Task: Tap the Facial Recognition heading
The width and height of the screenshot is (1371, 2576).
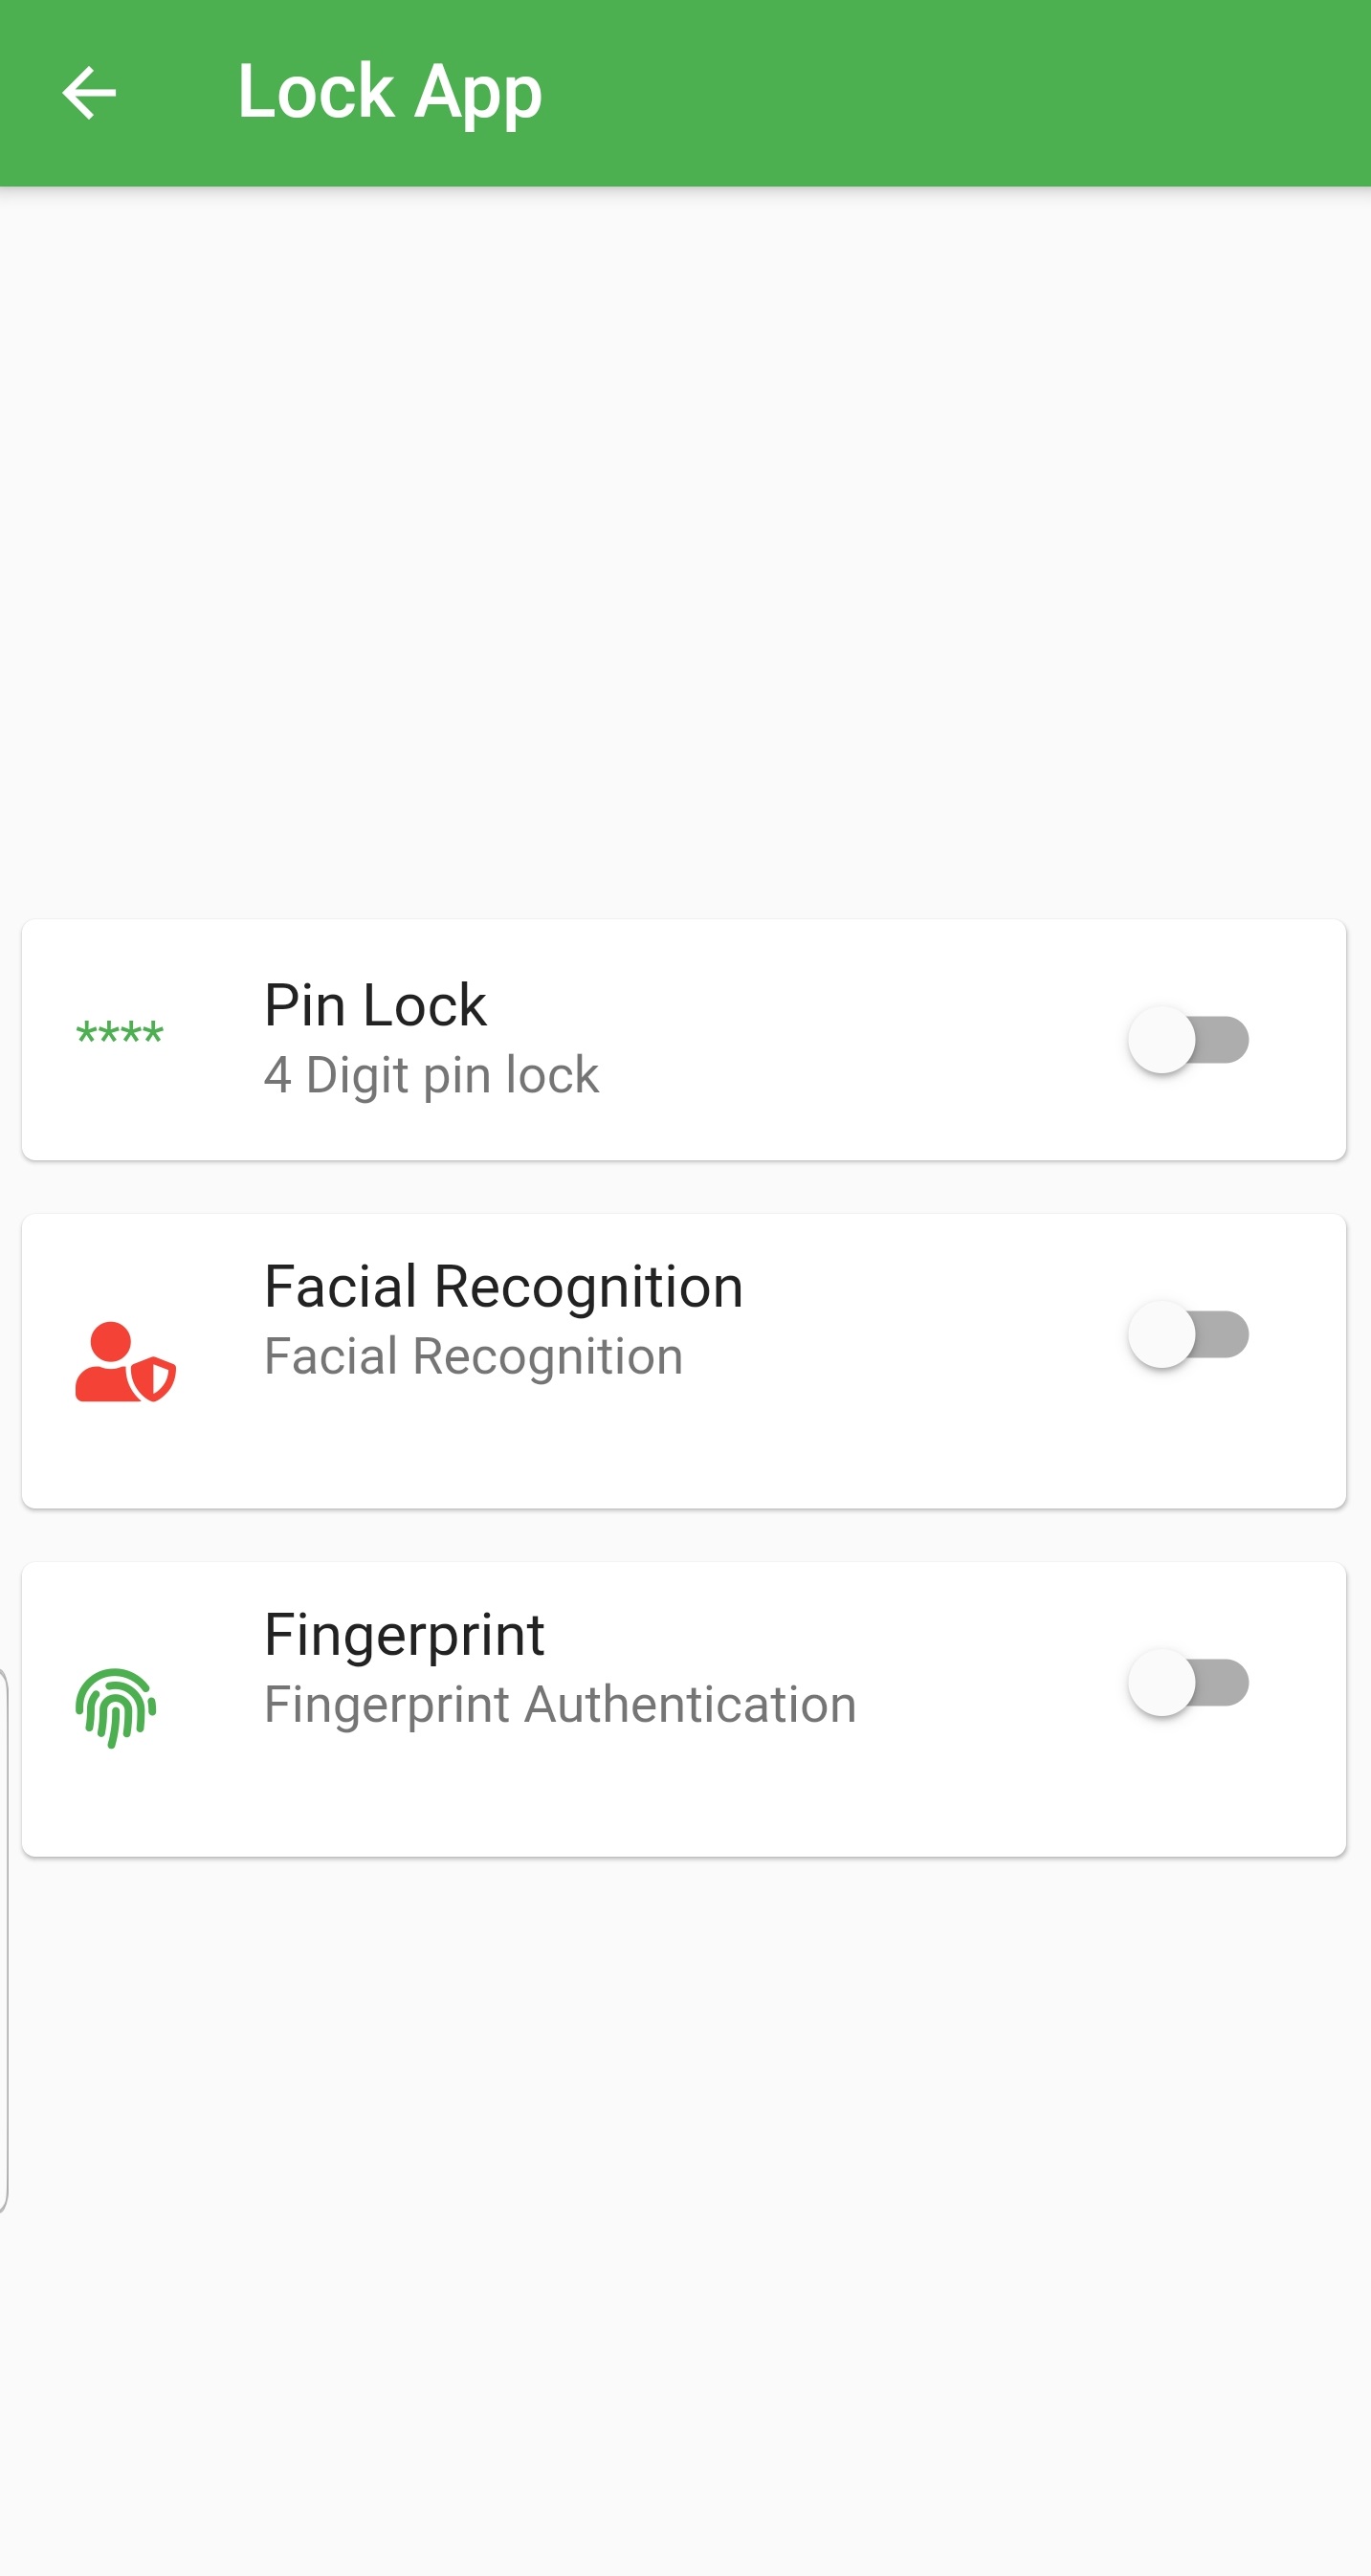Action: [x=503, y=1286]
